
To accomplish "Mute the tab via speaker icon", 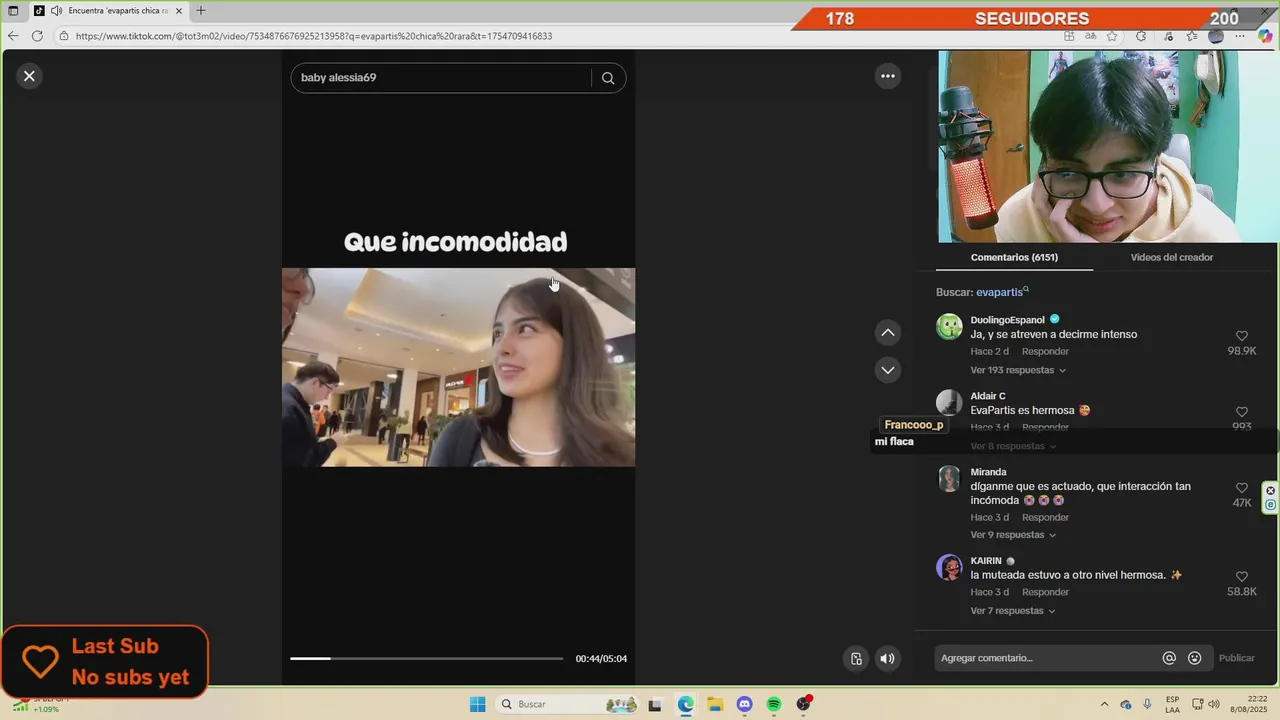I will coord(56,11).
